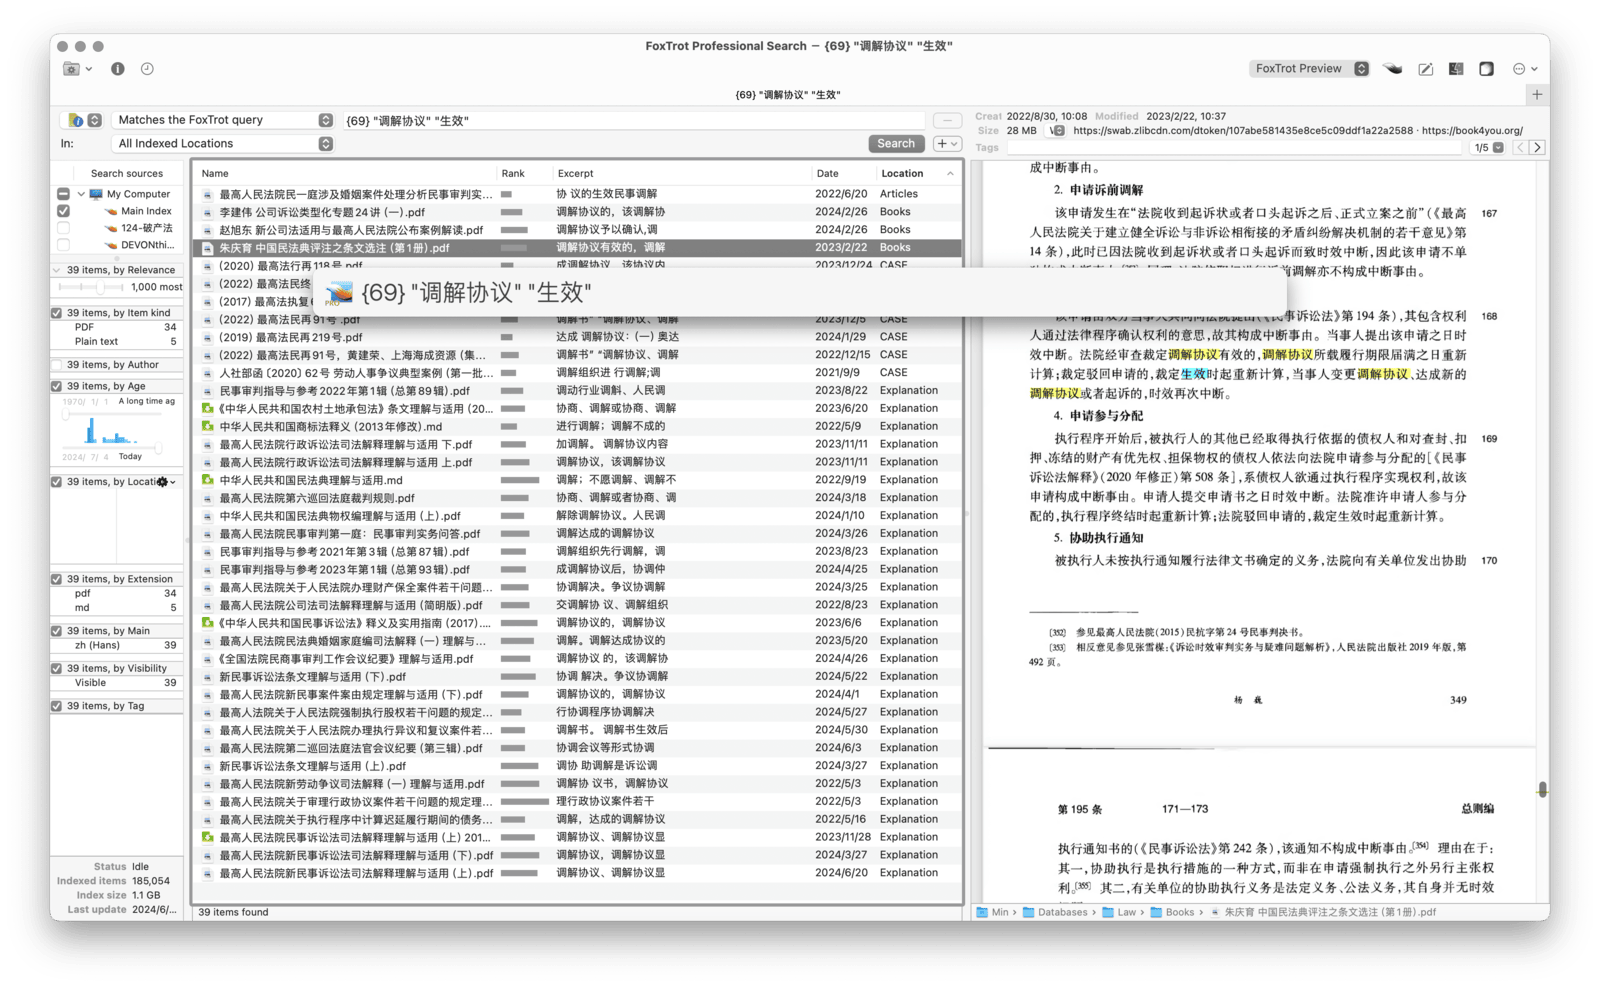Click the Books folder in path bar
Screen dimensions: 1600x987
1172,912
